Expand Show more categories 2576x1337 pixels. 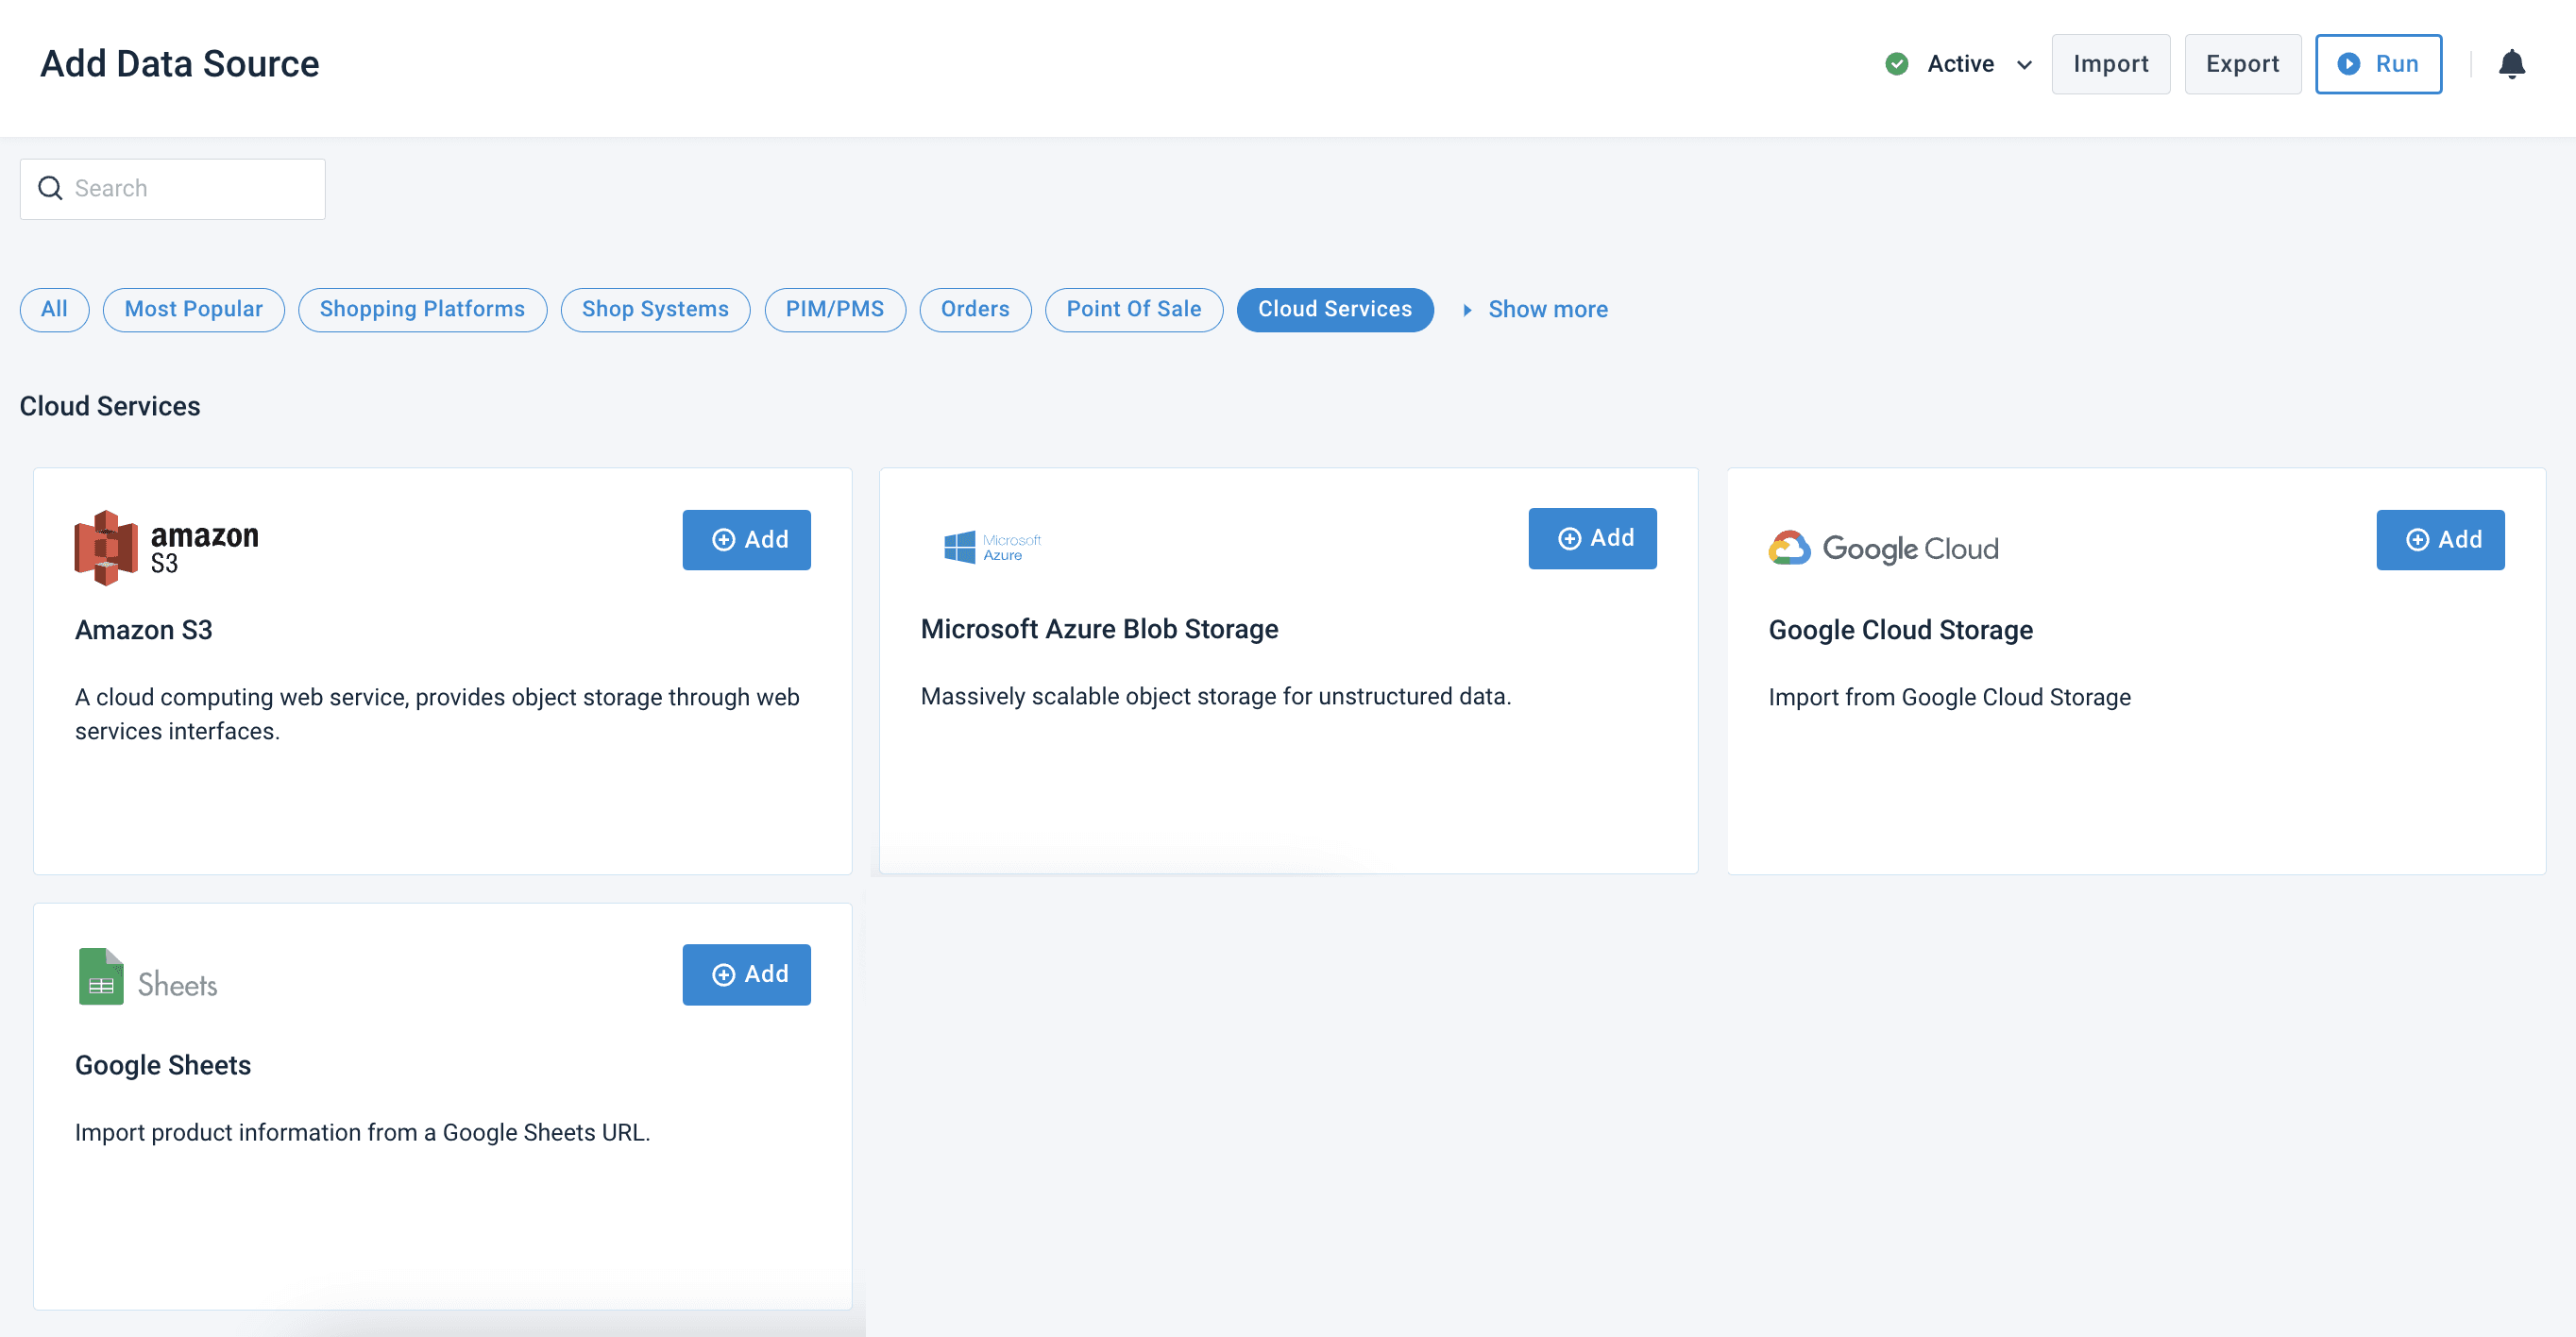1546,310
